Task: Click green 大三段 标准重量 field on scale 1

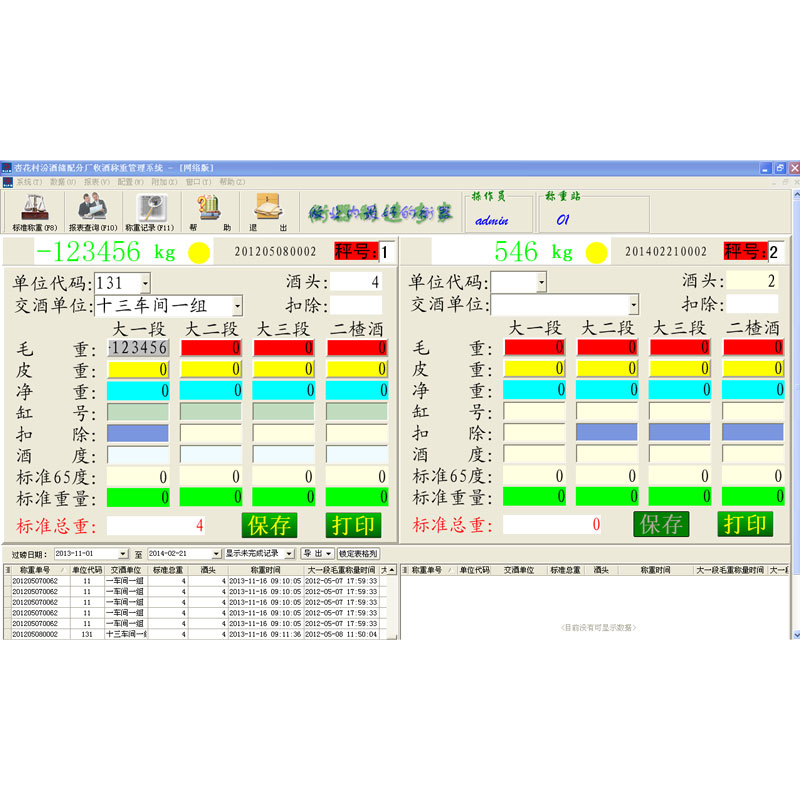Action: pyautogui.click(x=284, y=497)
